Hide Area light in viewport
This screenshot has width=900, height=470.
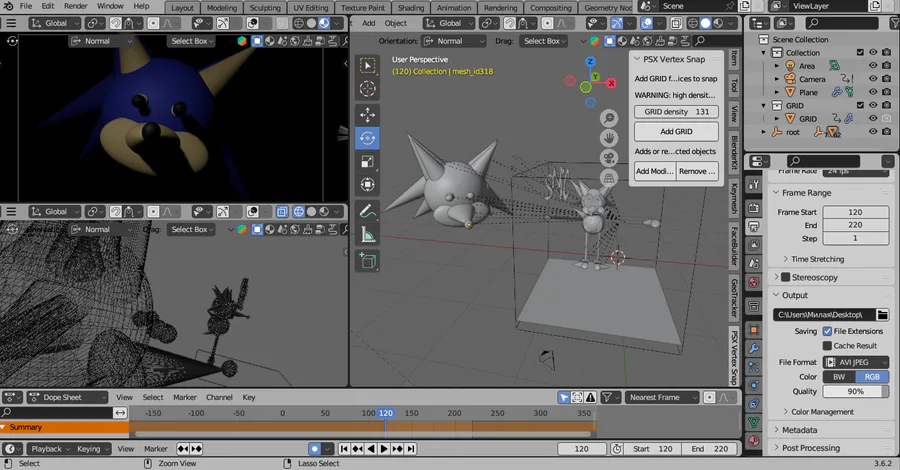873,65
